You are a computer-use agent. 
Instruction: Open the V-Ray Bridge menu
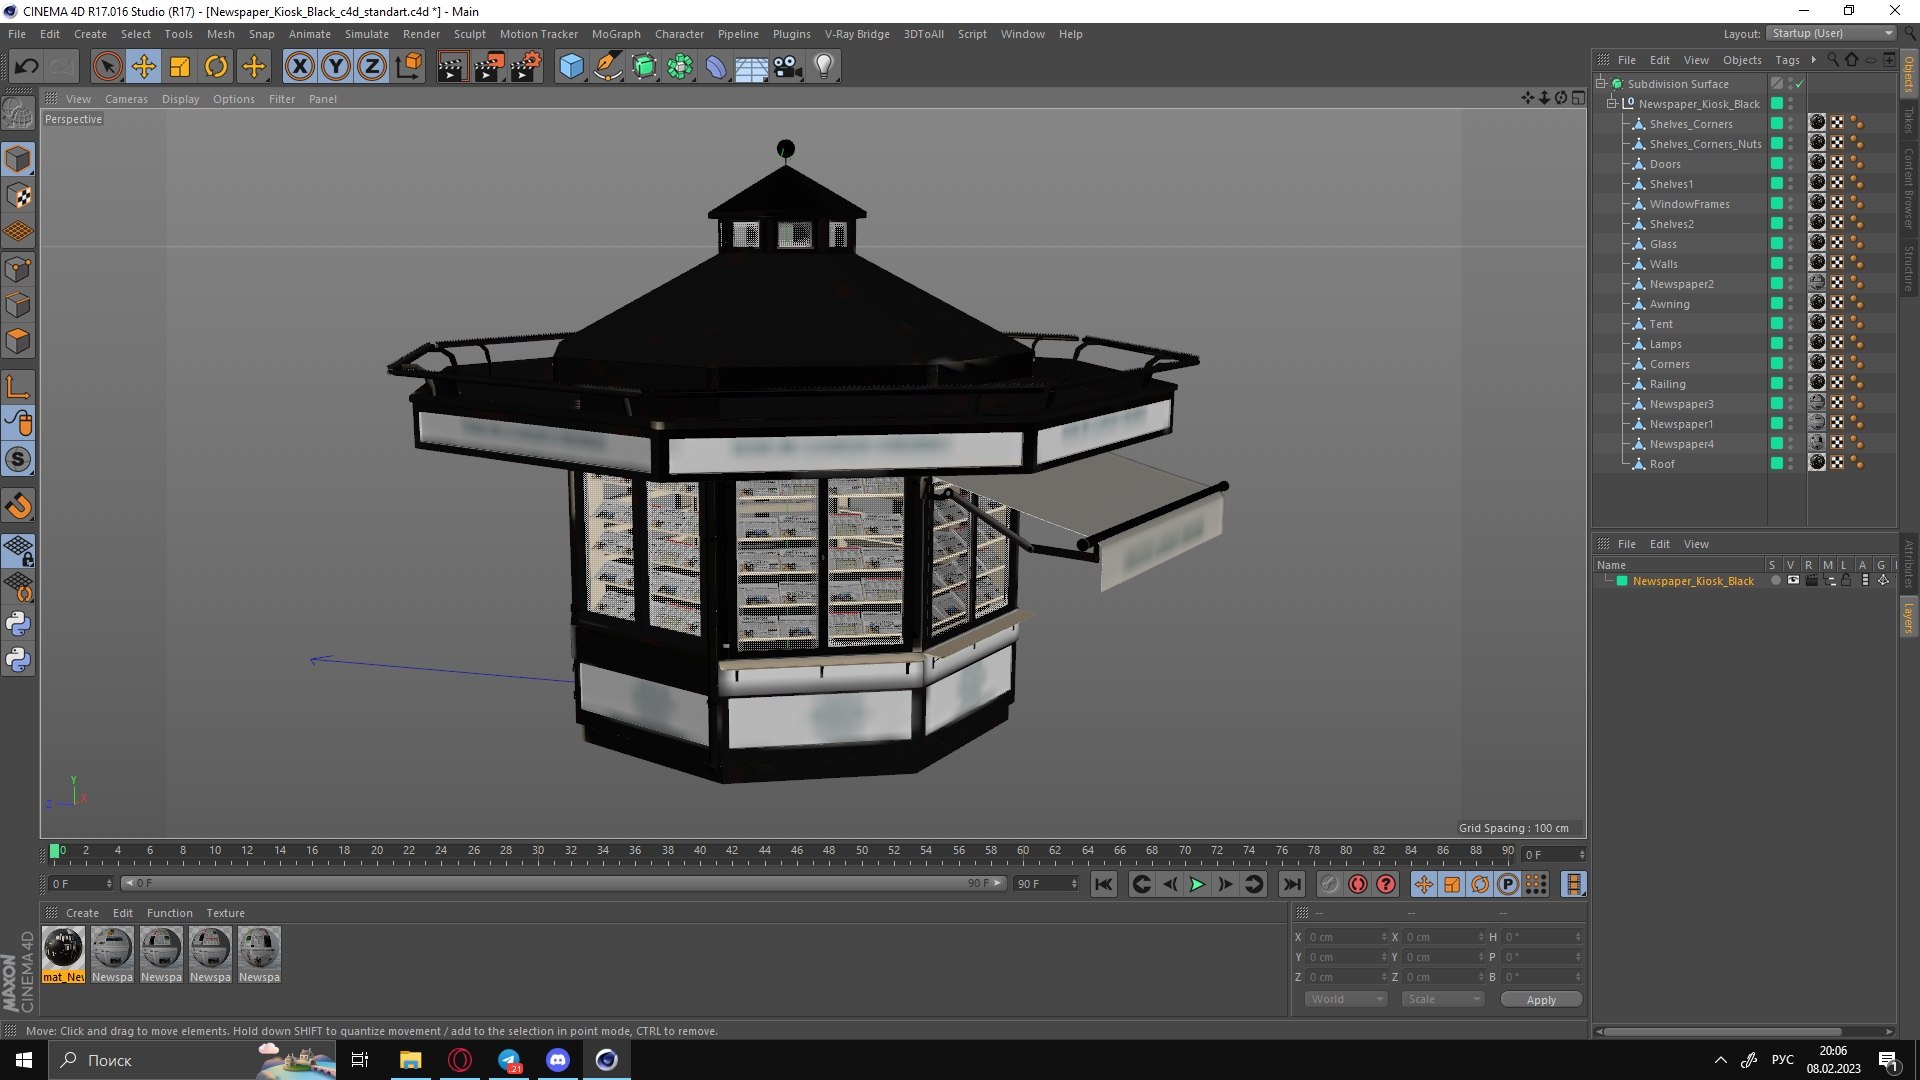857,34
